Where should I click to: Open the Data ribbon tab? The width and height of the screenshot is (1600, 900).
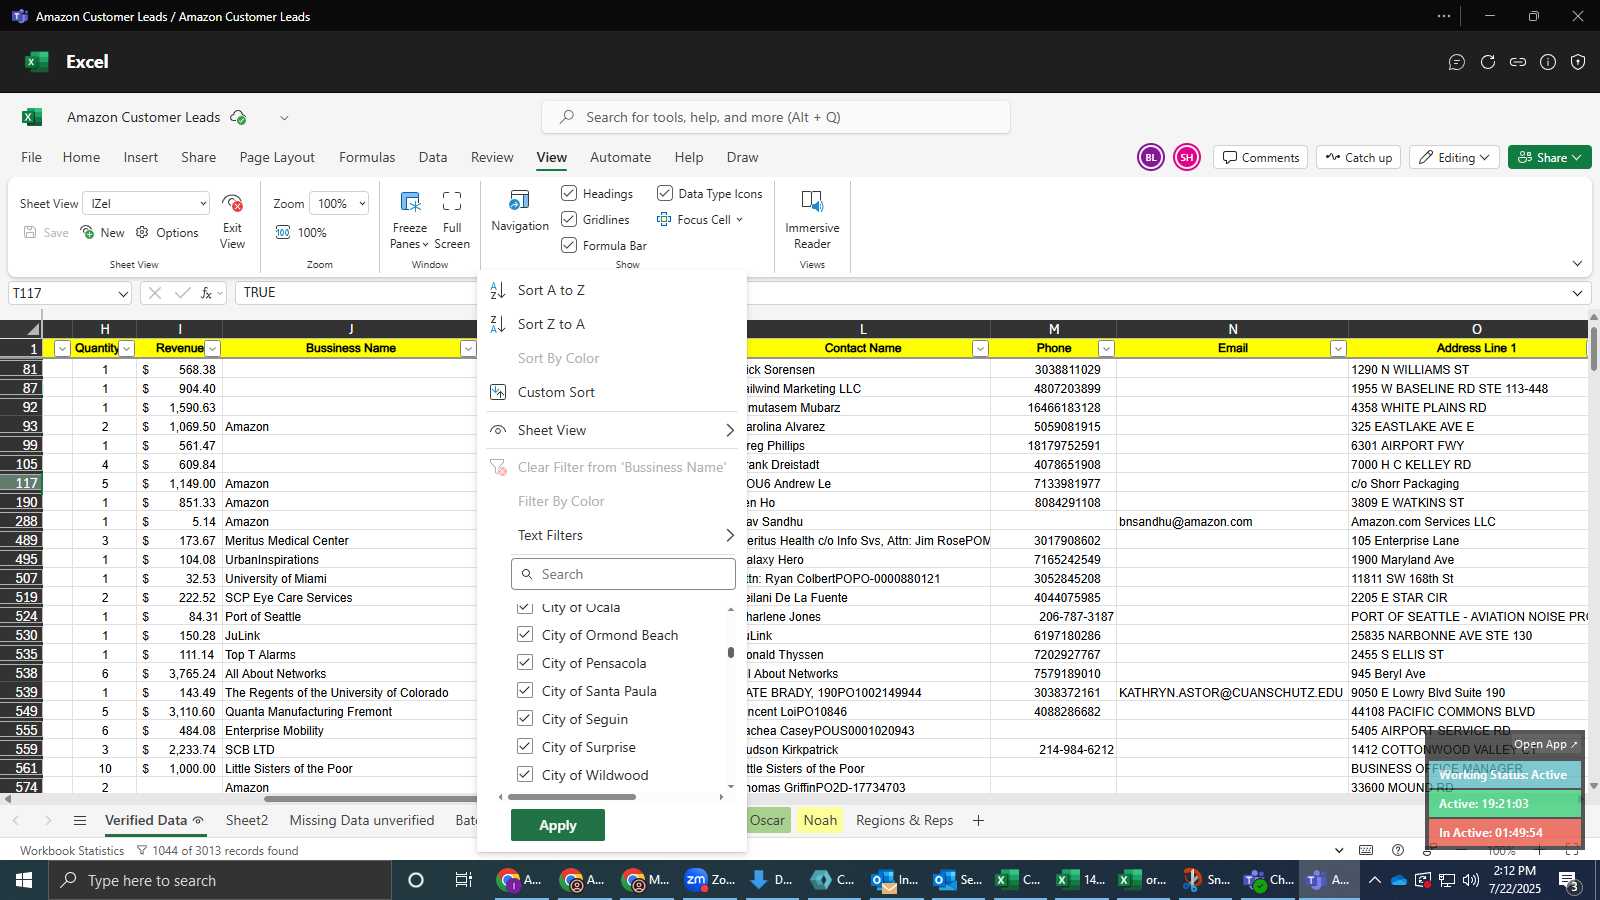point(433,157)
